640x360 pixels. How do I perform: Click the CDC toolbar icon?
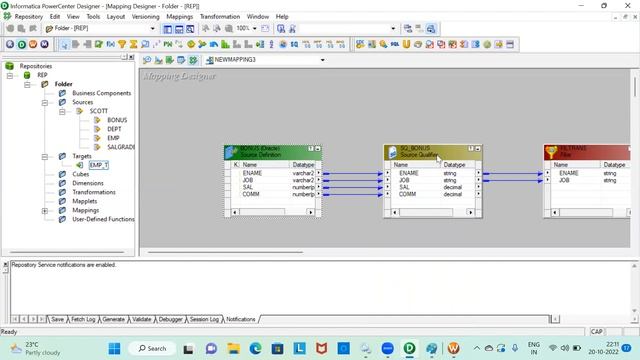click(360, 44)
